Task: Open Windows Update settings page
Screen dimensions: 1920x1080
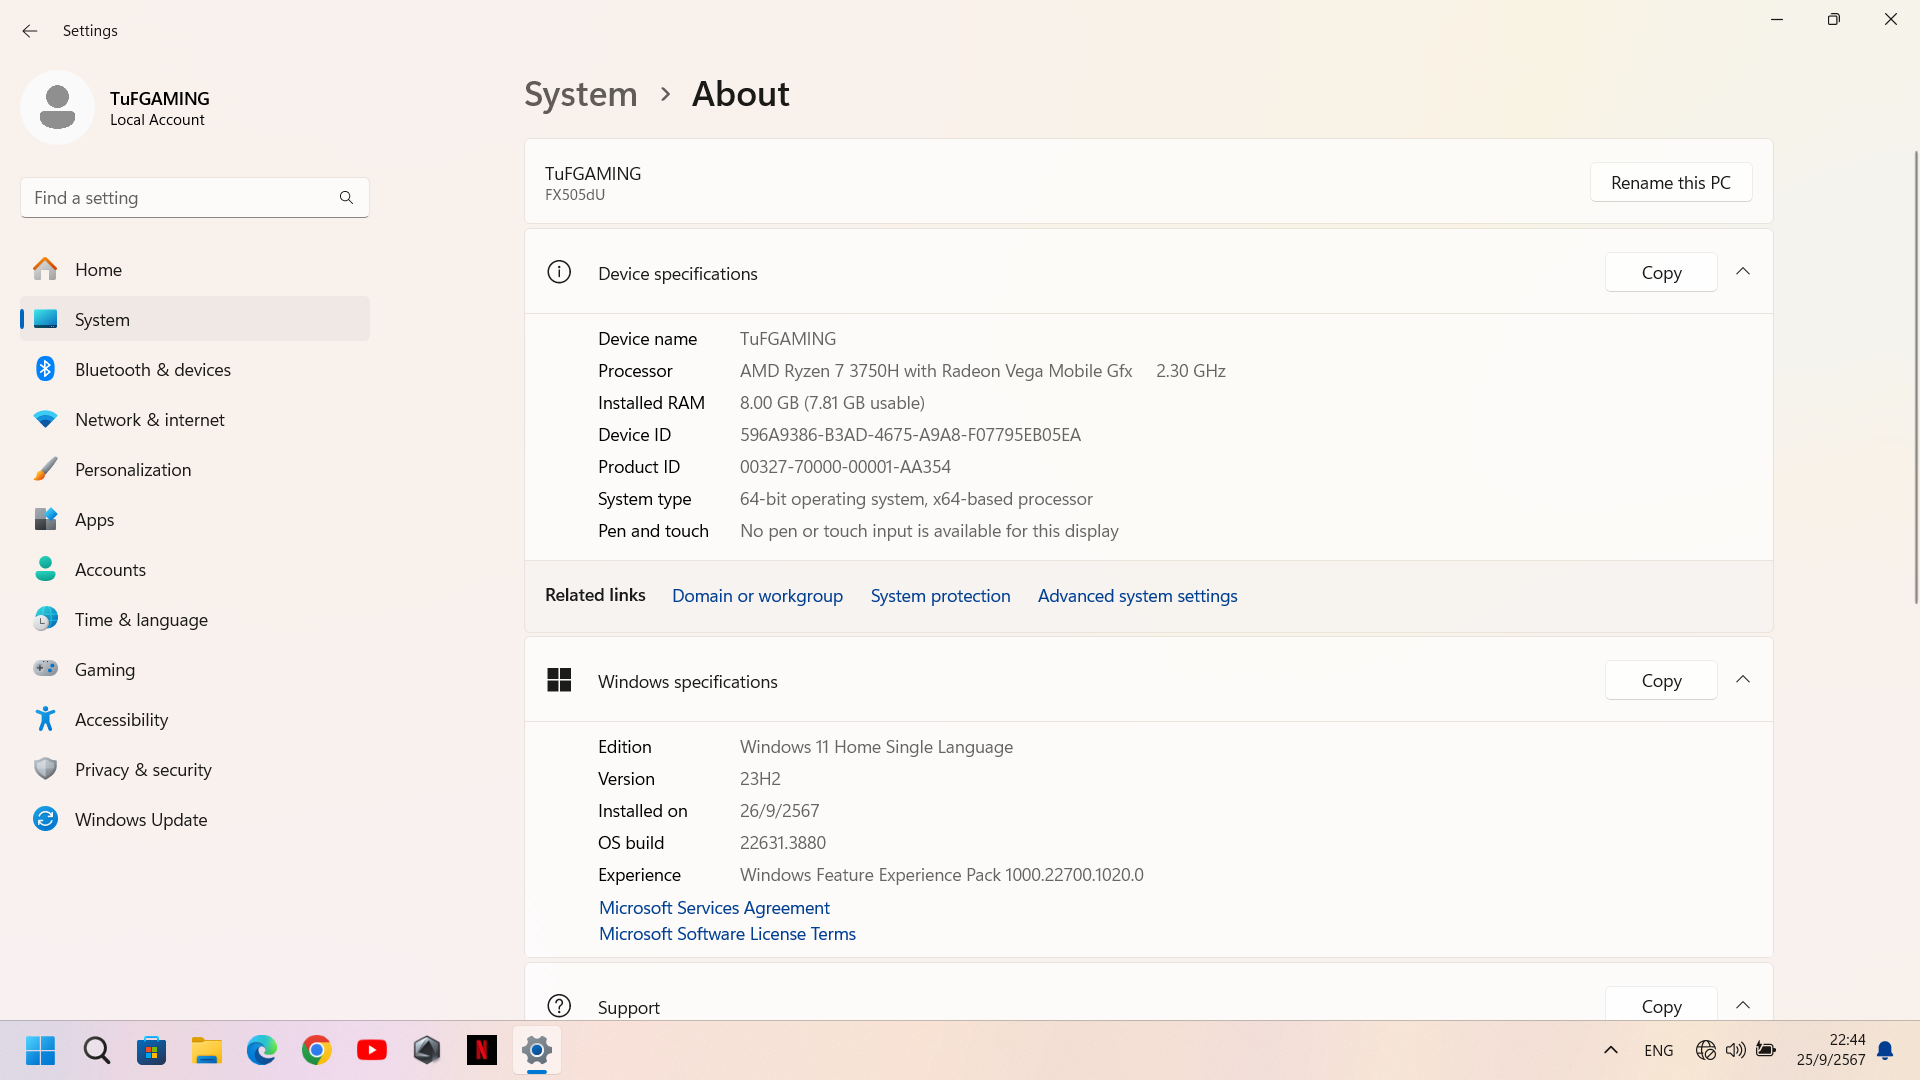Action: (195, 819)
